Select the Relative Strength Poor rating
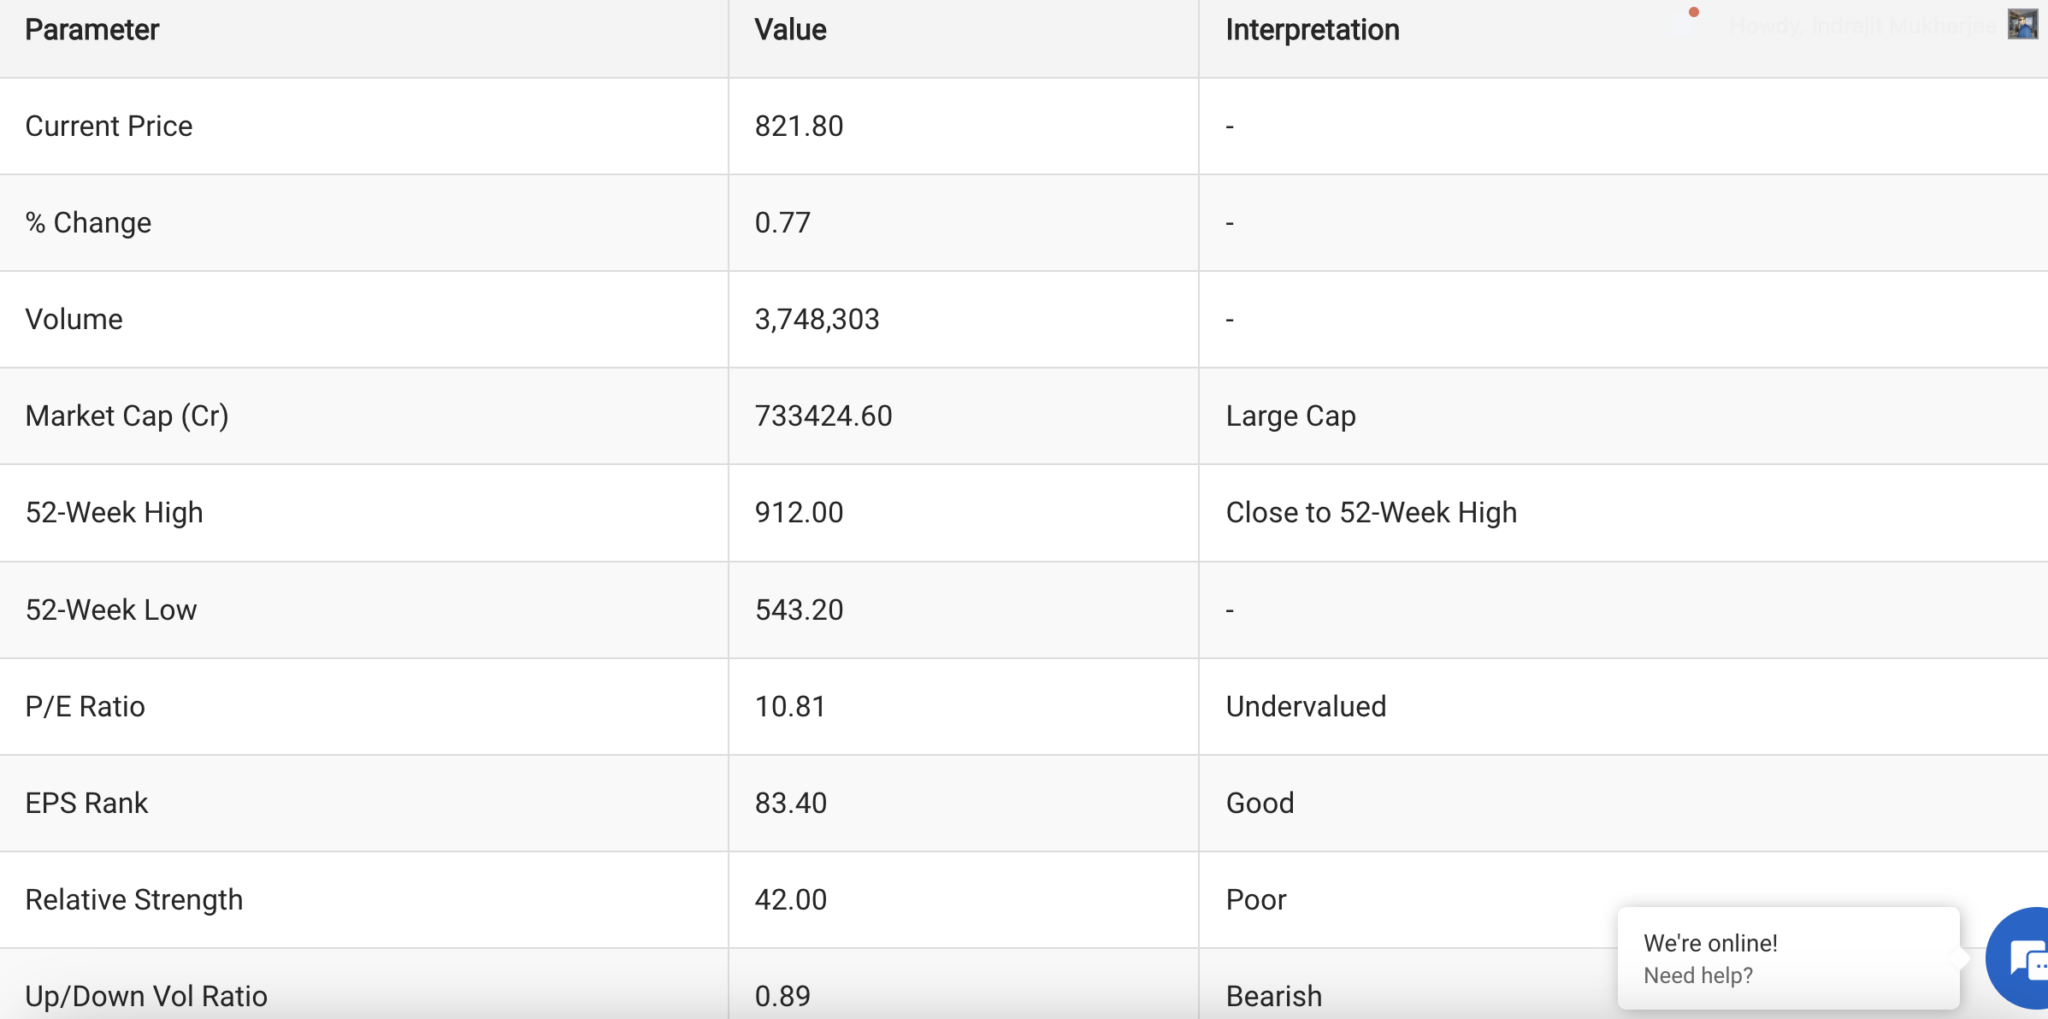This screenshot has height=1019, width=2048. [1257, 899]
